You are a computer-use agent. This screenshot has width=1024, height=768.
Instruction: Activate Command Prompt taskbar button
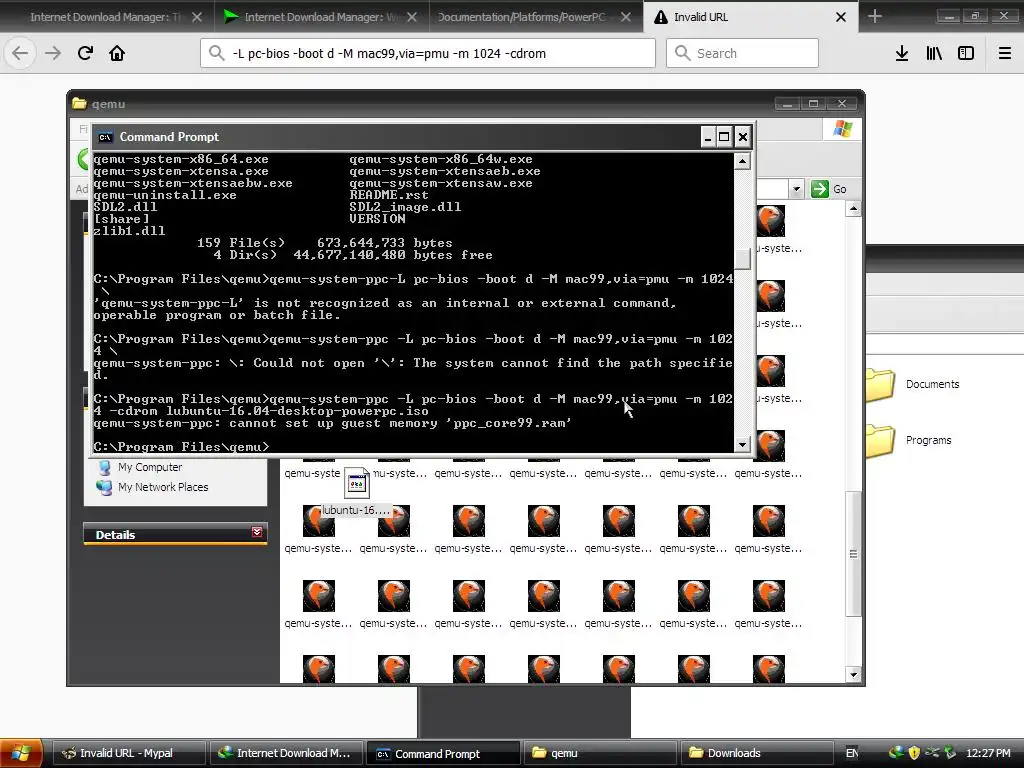pos(443,753)
